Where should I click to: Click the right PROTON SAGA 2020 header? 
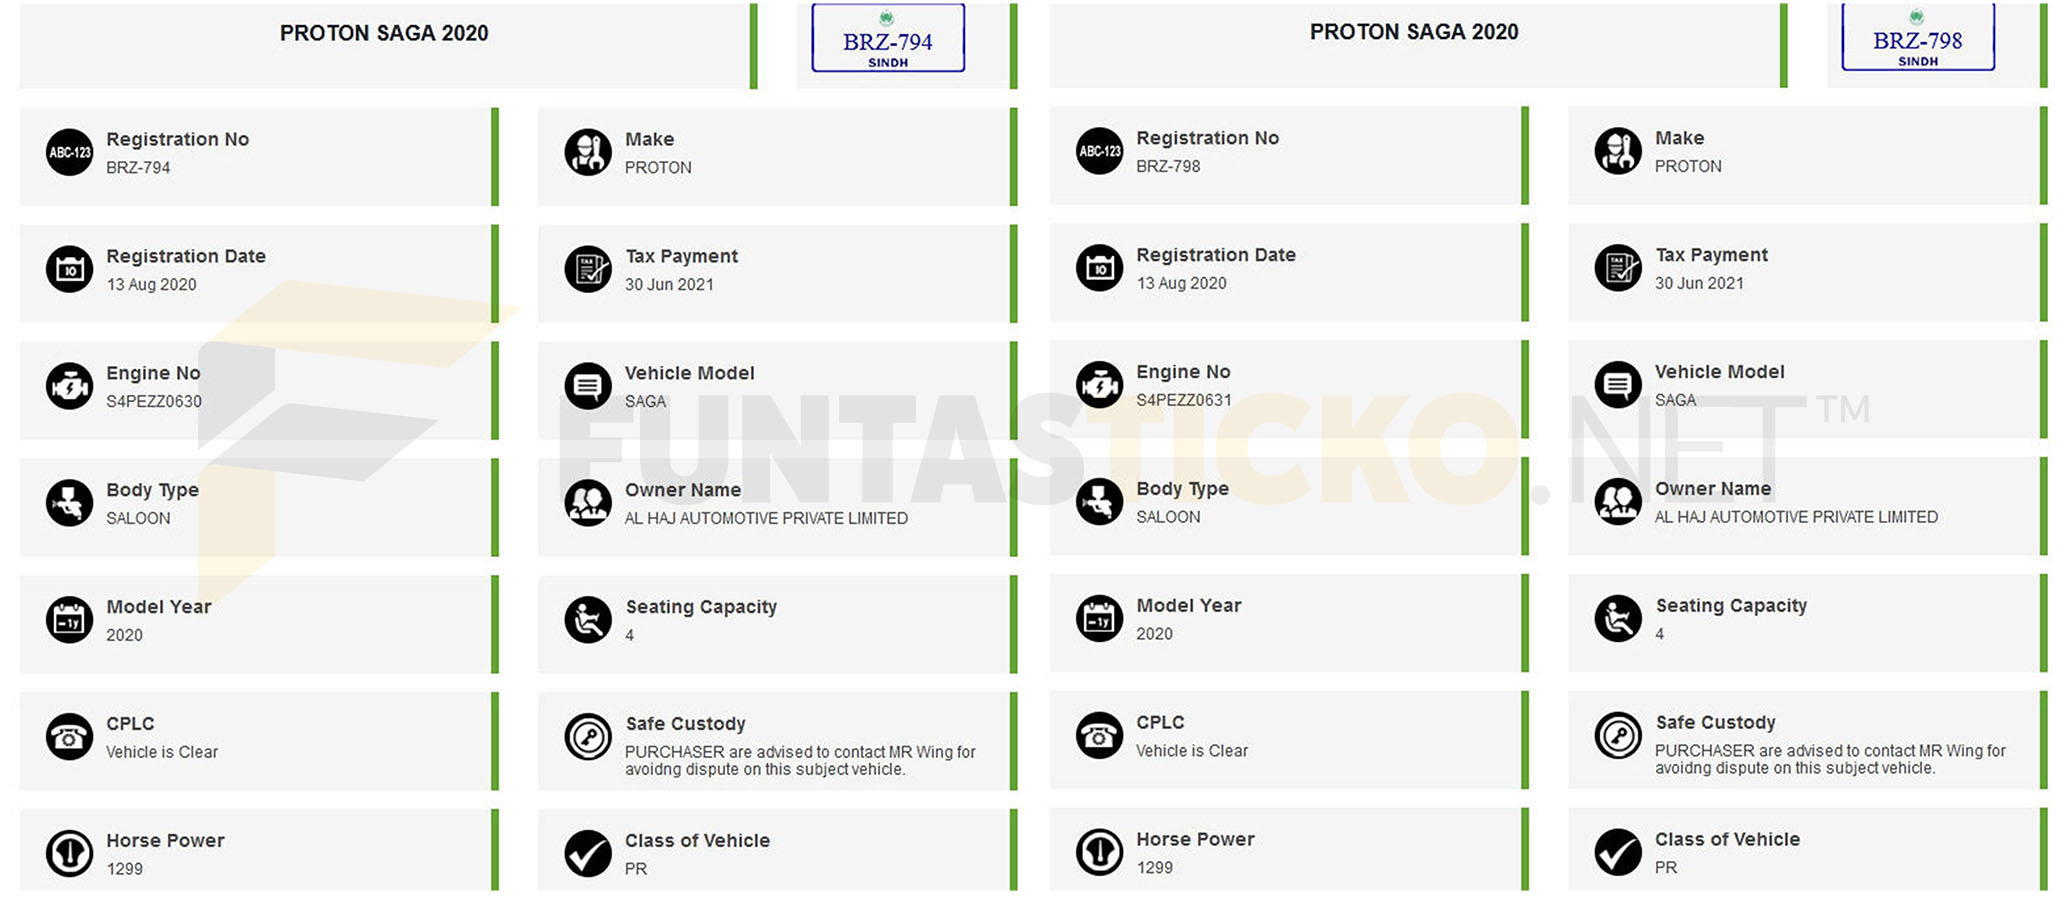coord(1415,32)
